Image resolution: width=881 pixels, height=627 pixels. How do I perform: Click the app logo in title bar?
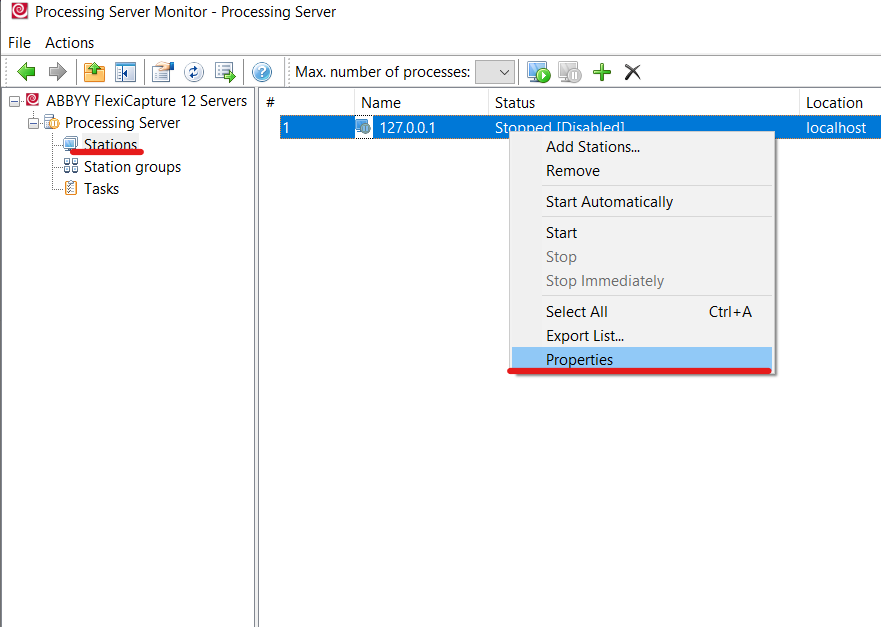[19, 11]
